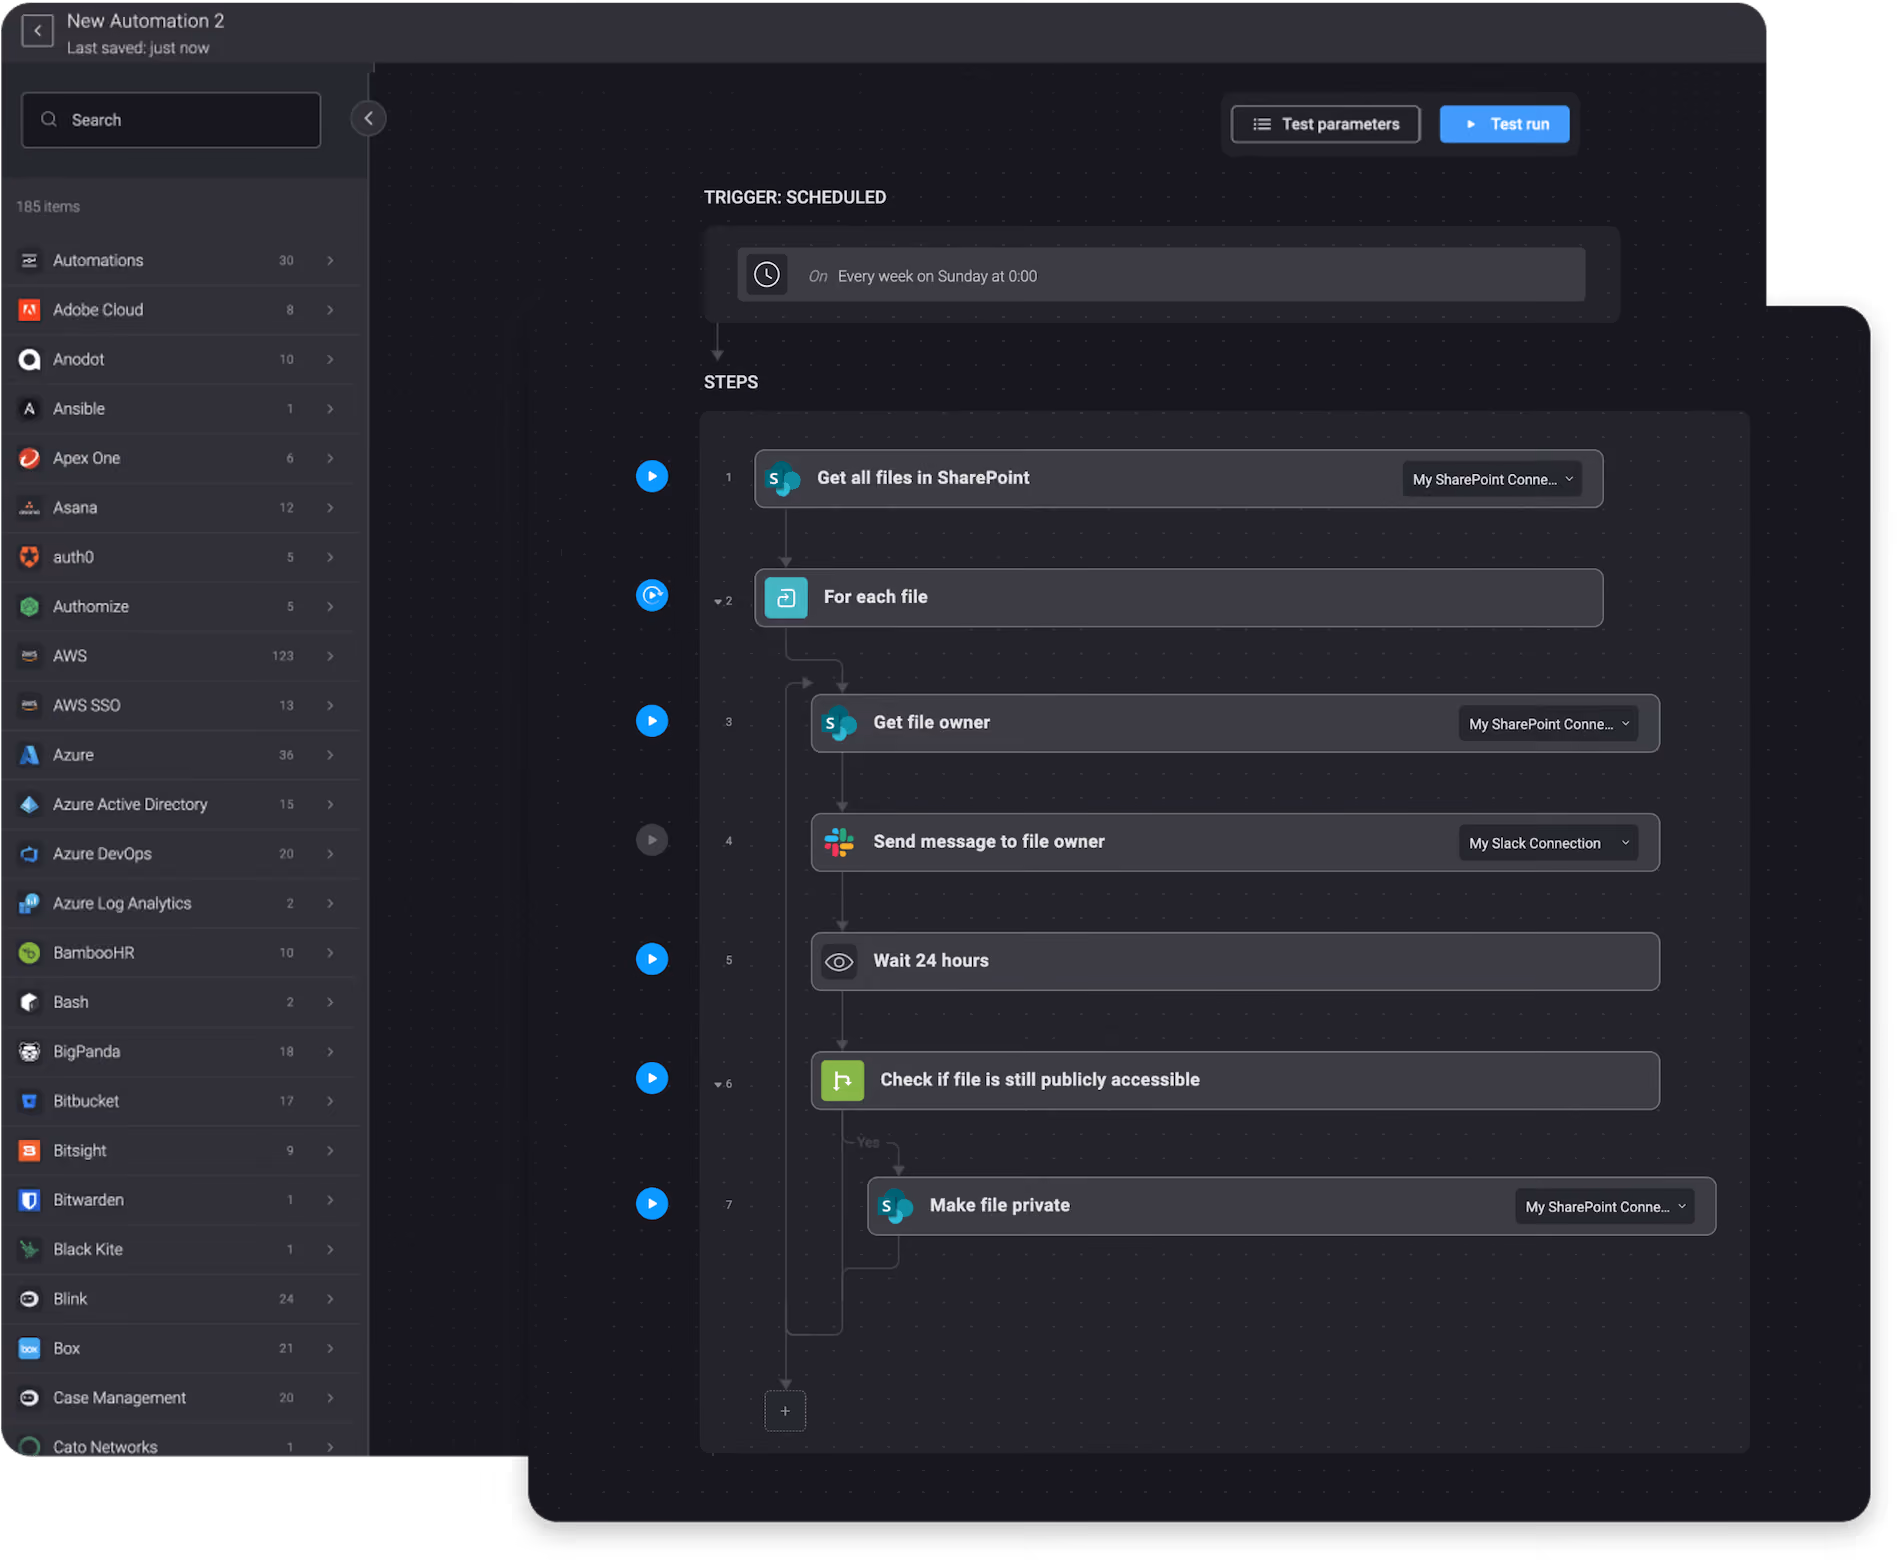Open the My Slack Connection dropdown

coord(1548,843)
